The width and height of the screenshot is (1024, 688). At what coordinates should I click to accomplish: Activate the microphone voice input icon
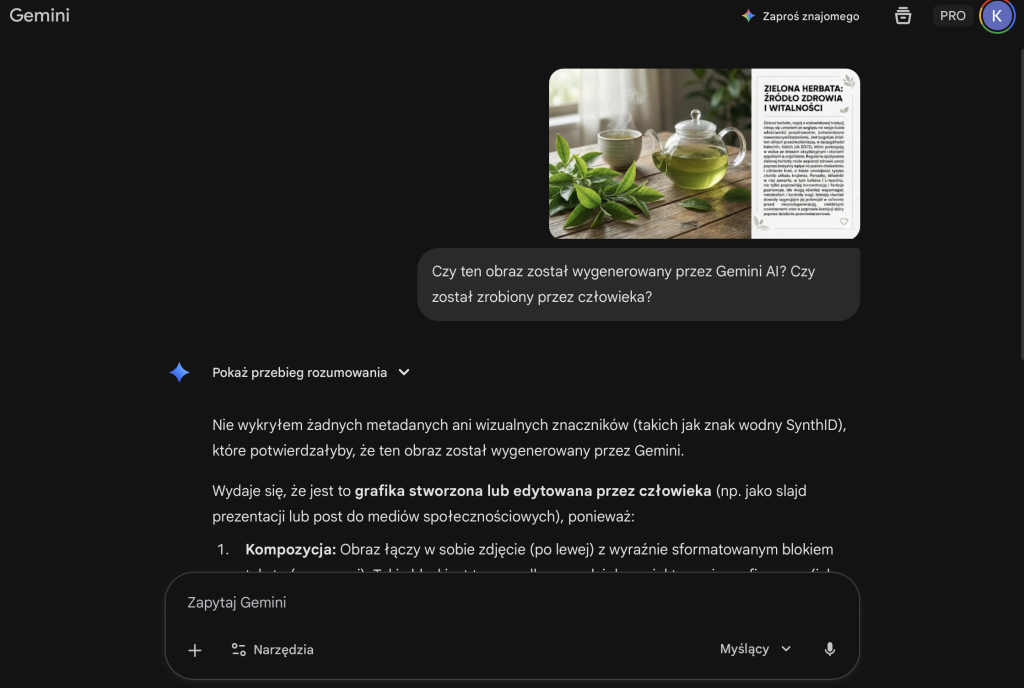click(829, 649)
